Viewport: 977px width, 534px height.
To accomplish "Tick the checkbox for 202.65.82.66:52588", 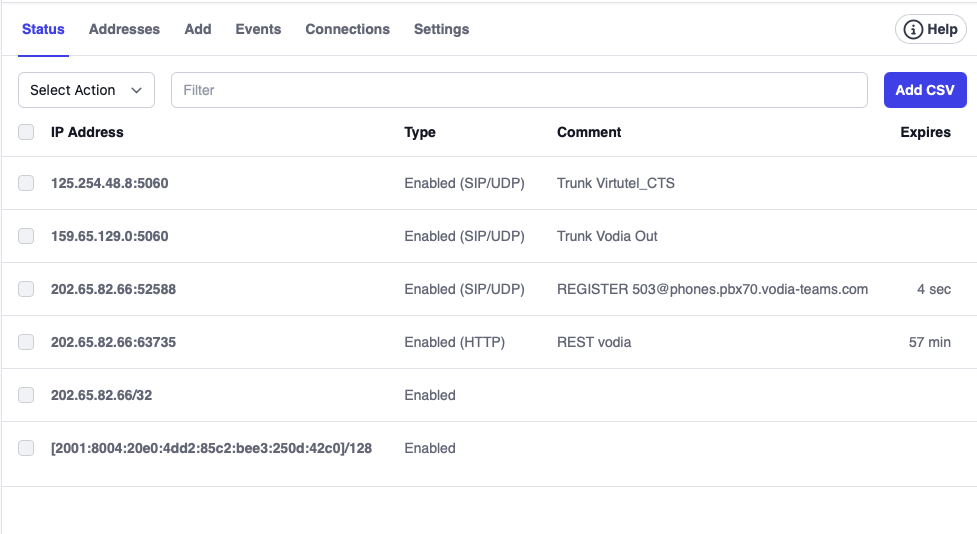I will [26, 289].
